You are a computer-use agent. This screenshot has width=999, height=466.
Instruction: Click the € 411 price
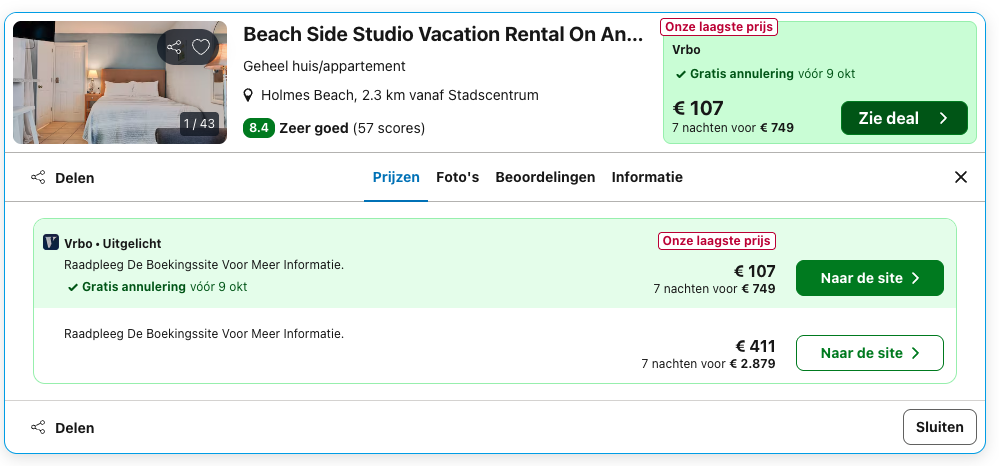(756, 346)
